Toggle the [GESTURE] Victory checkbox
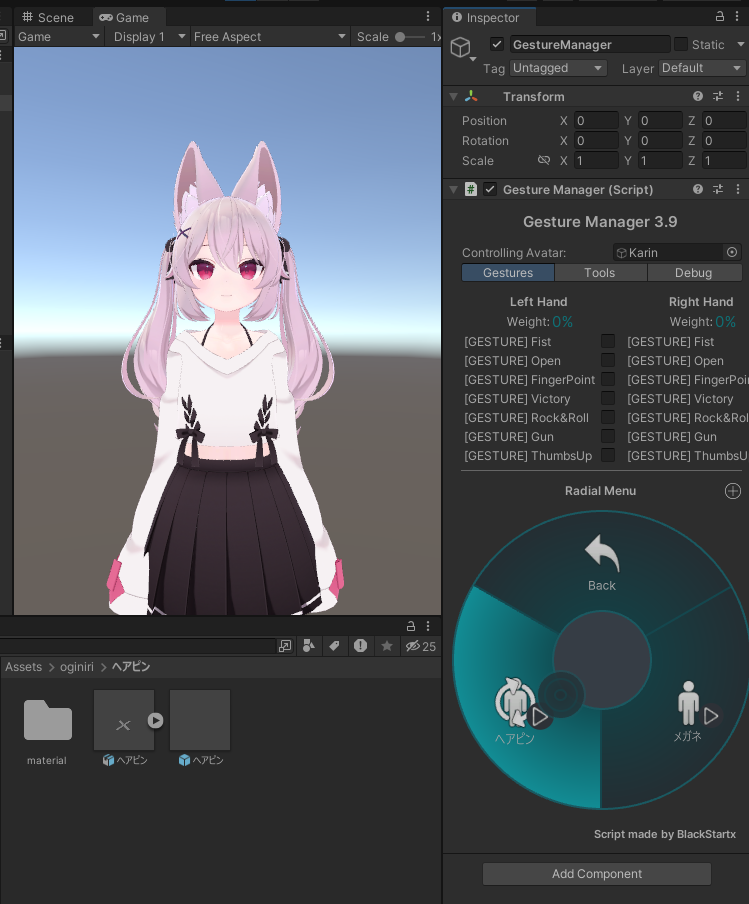 (608, 398)
